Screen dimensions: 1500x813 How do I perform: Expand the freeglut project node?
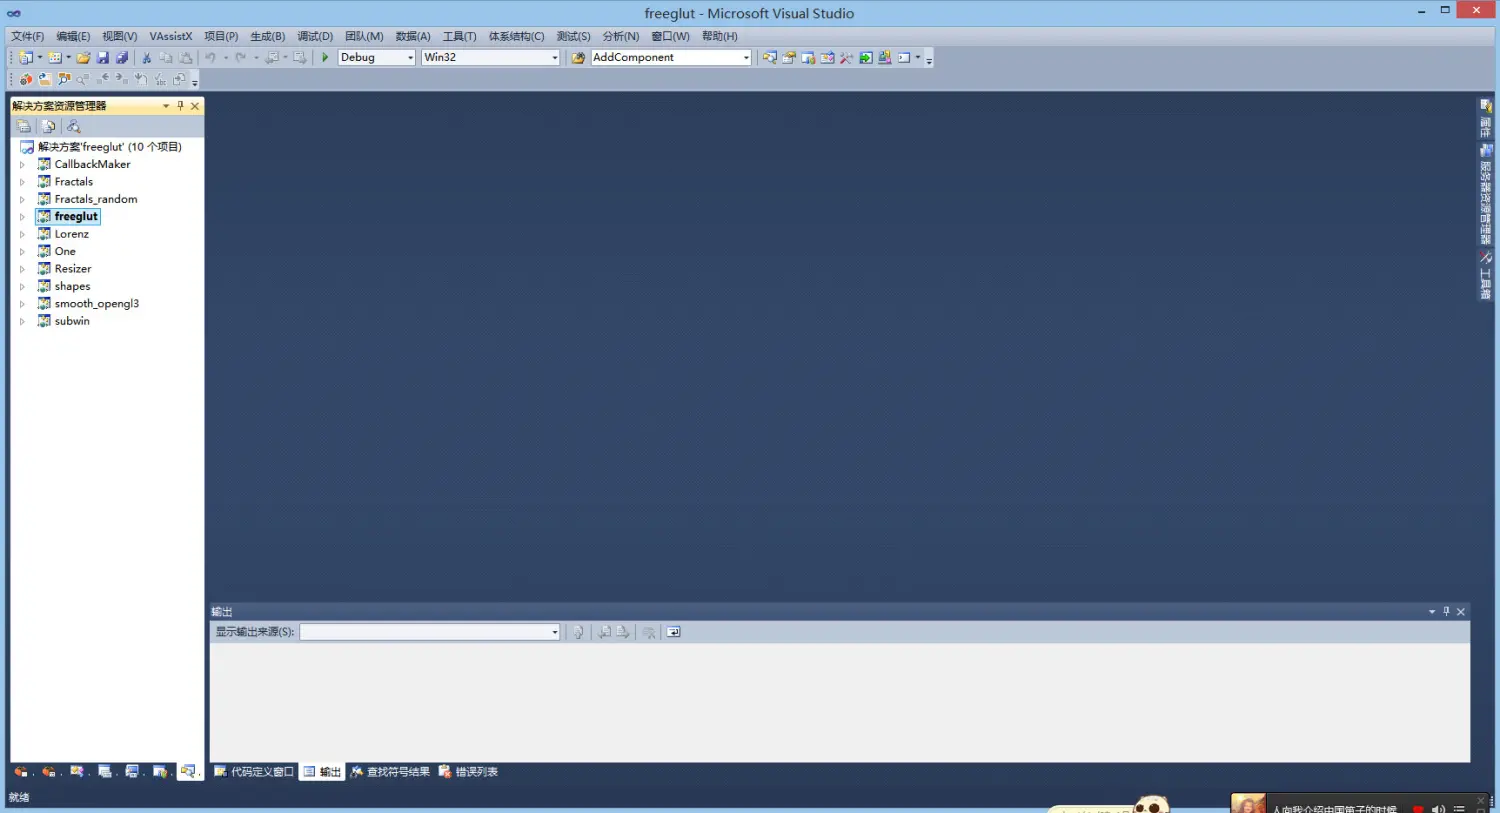pyautogui.click(x=22, y=217)
